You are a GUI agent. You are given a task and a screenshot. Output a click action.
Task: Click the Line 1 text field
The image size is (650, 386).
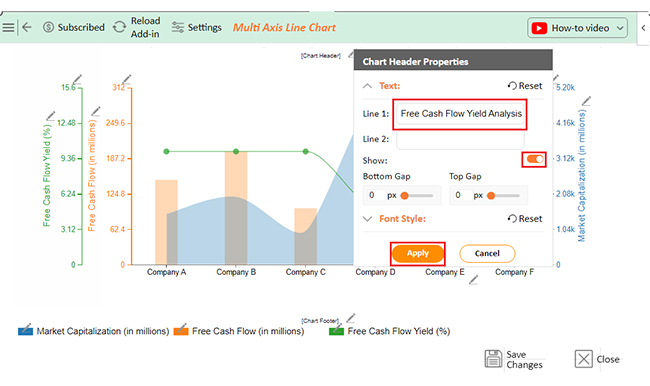pos(460,114)
